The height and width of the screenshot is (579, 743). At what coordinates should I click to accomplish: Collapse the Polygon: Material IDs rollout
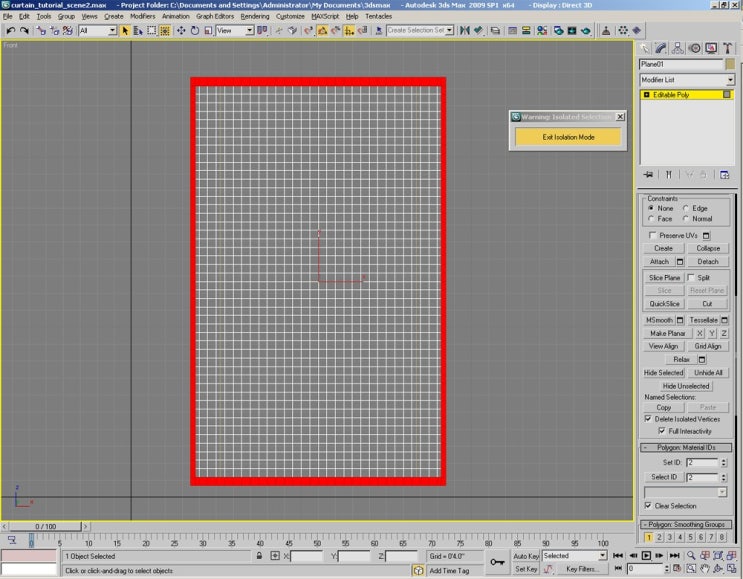tap(688, 448)
